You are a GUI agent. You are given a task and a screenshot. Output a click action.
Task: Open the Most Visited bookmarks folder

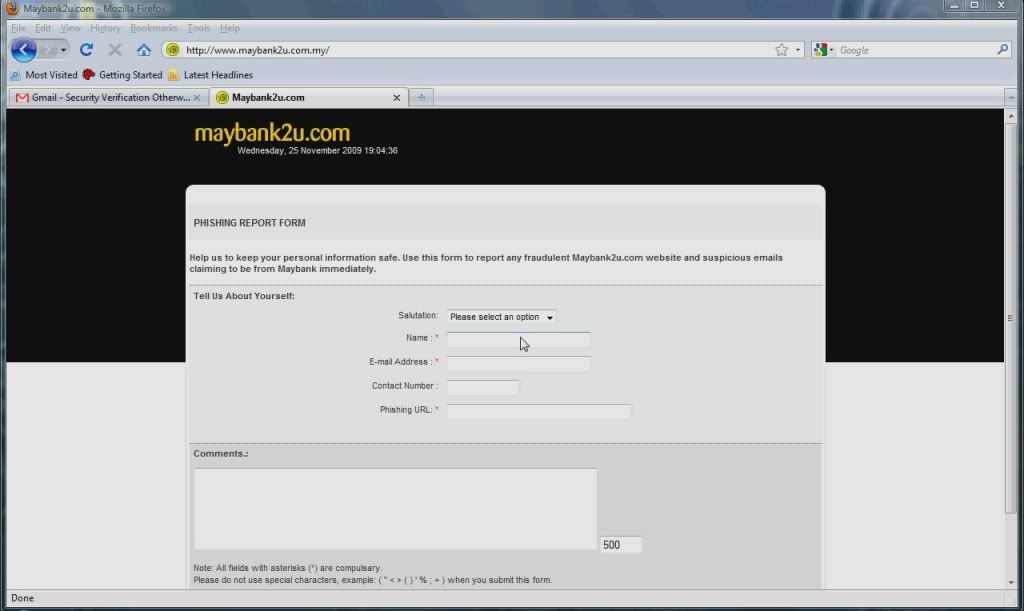[x=44, y=75]
